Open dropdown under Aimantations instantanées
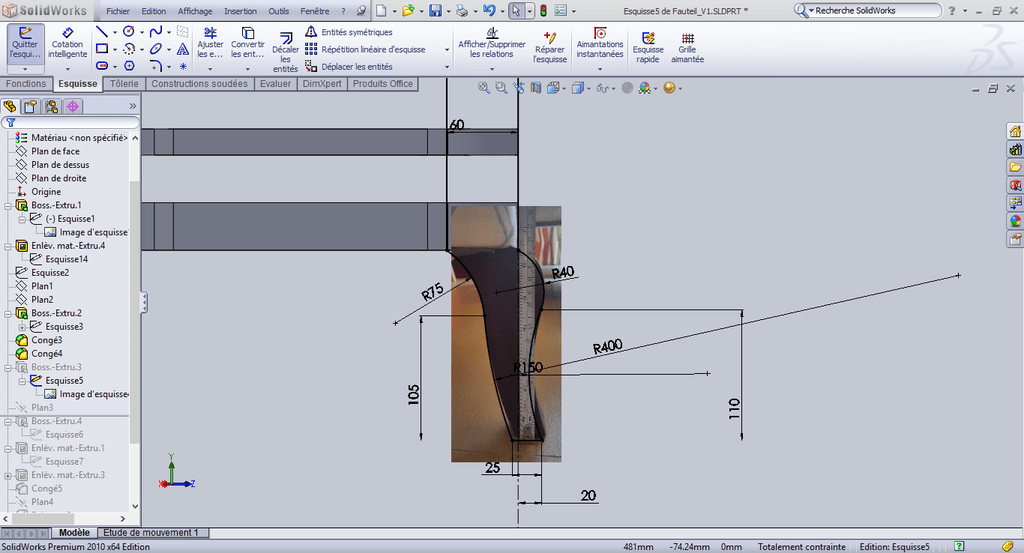 (600, 69)
